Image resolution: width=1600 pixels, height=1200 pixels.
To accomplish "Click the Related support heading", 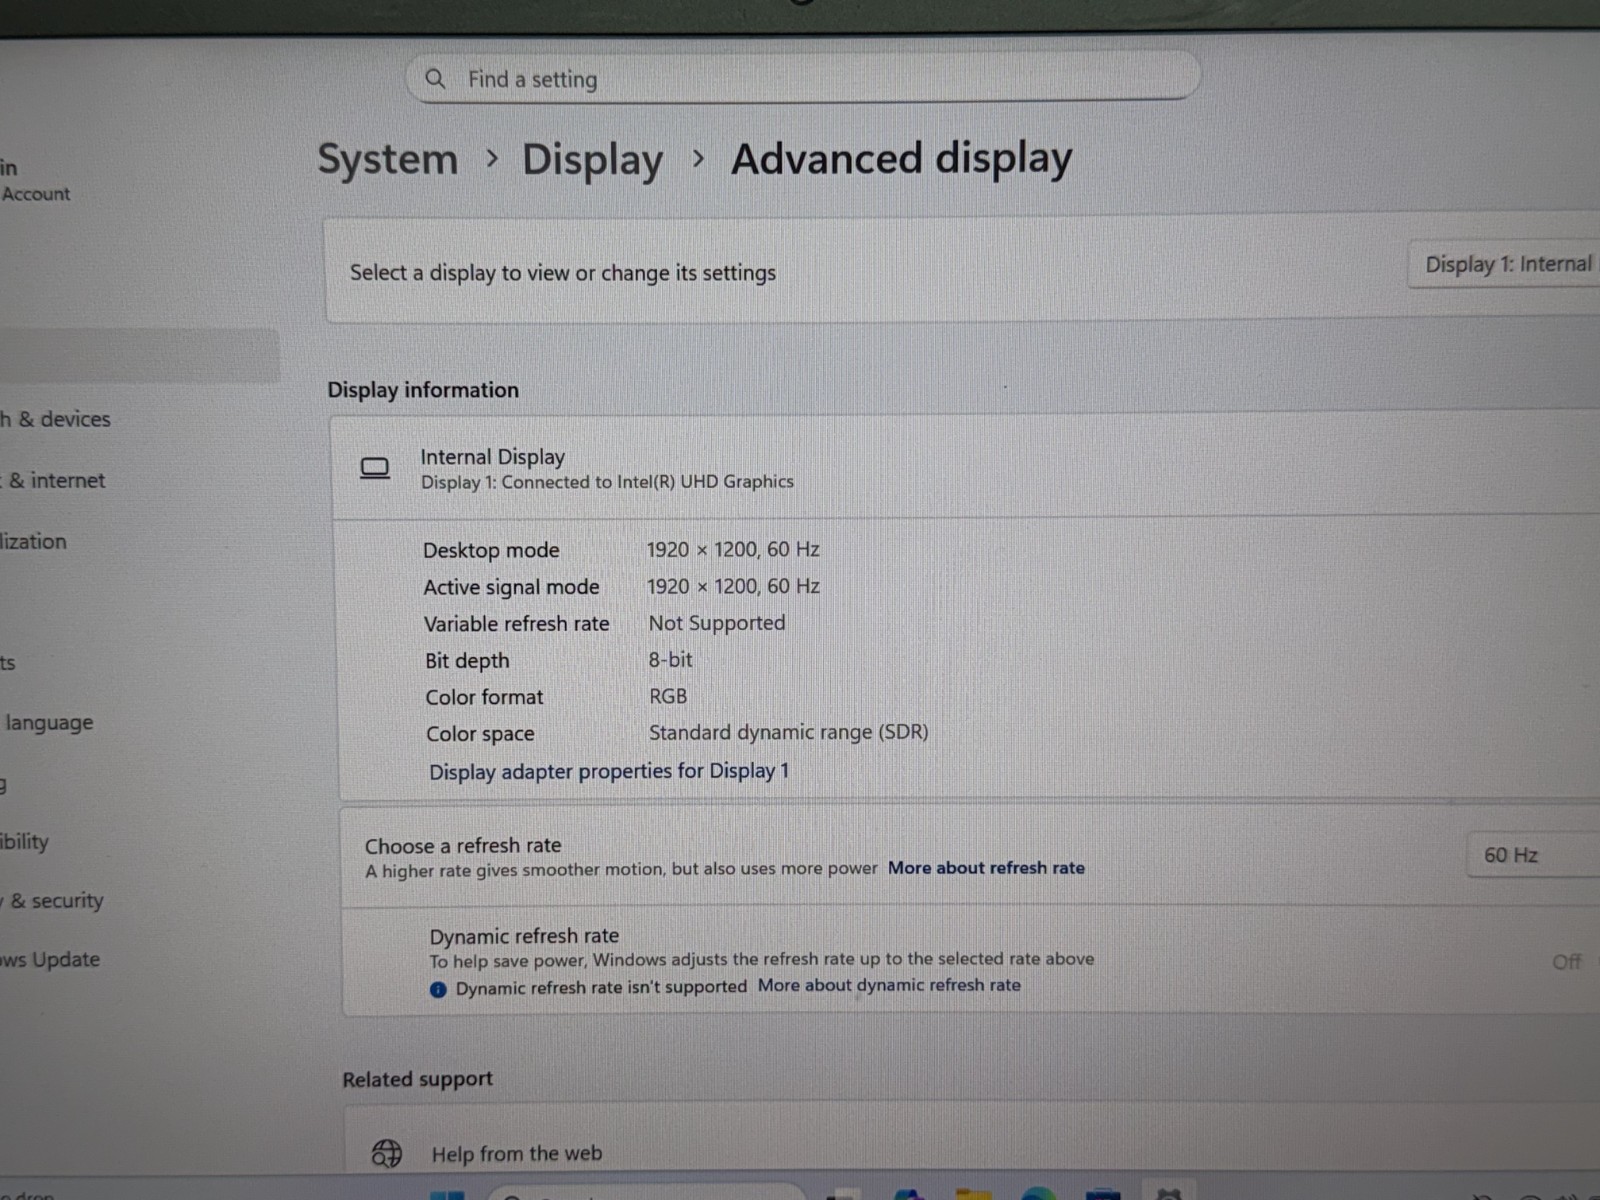I will tap(417, 1079).
